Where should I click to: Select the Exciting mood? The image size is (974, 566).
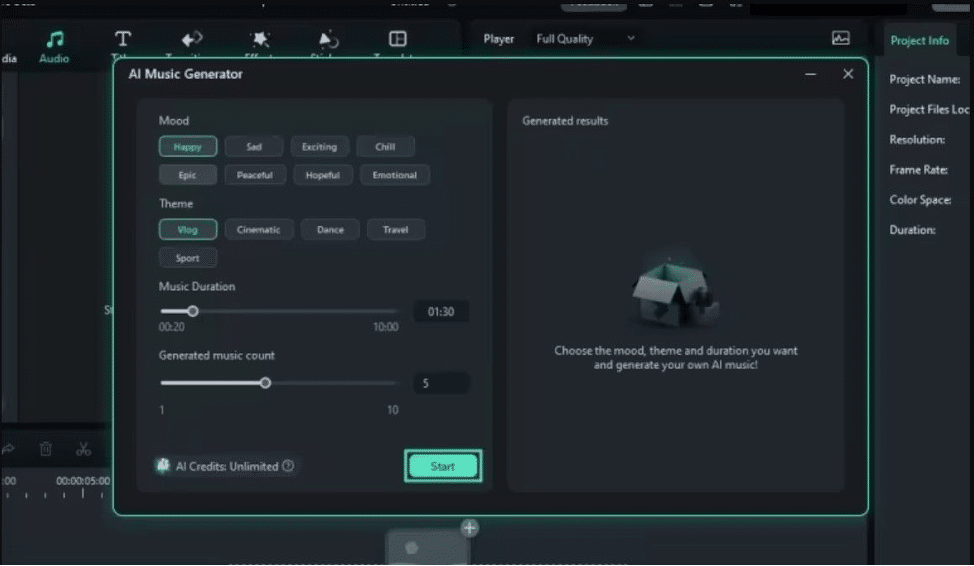[x=319, y=147]
